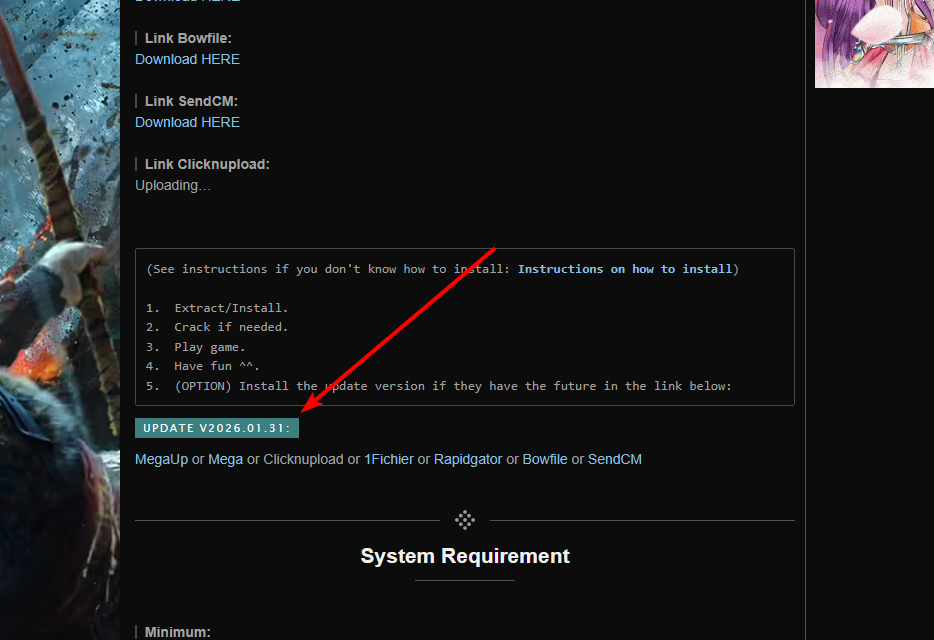
Task: Click the anime thumbnail in the sidebar
Action: pyautogui.click(x=874, y=44)
